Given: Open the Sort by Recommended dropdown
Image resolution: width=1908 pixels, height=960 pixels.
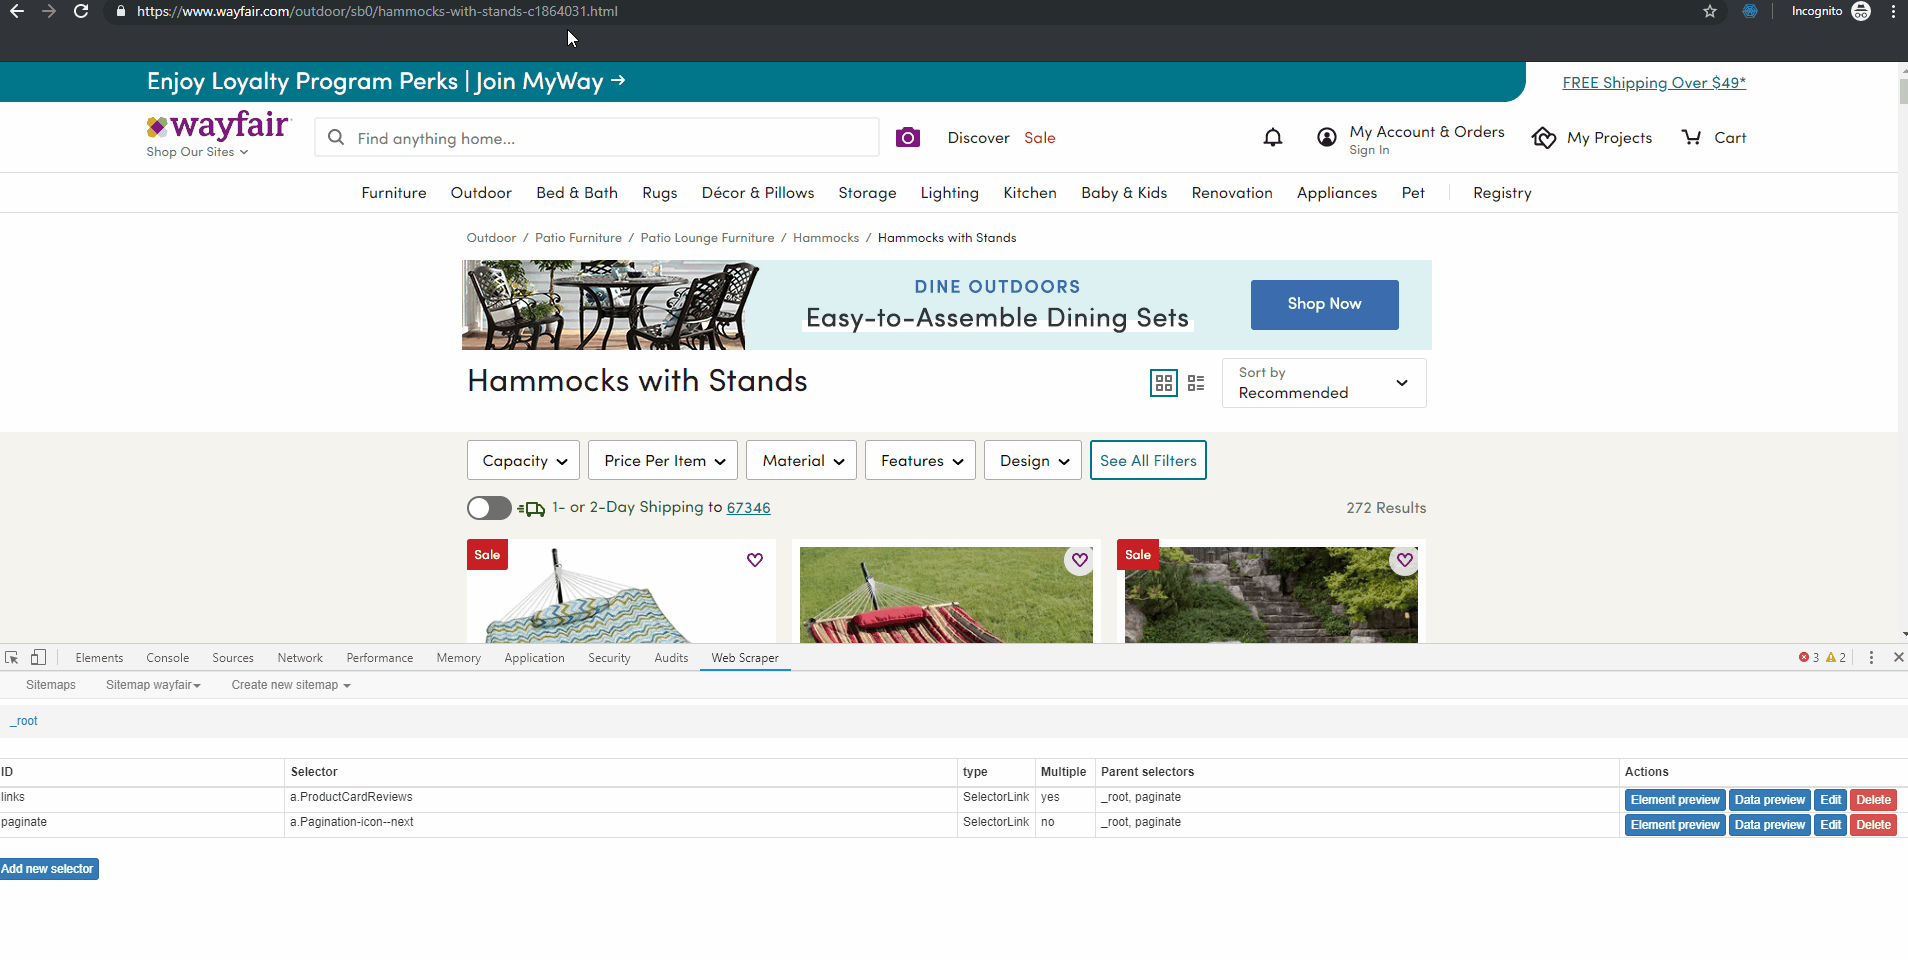Looking at the screenshot, I should (x=1322, y=383).
